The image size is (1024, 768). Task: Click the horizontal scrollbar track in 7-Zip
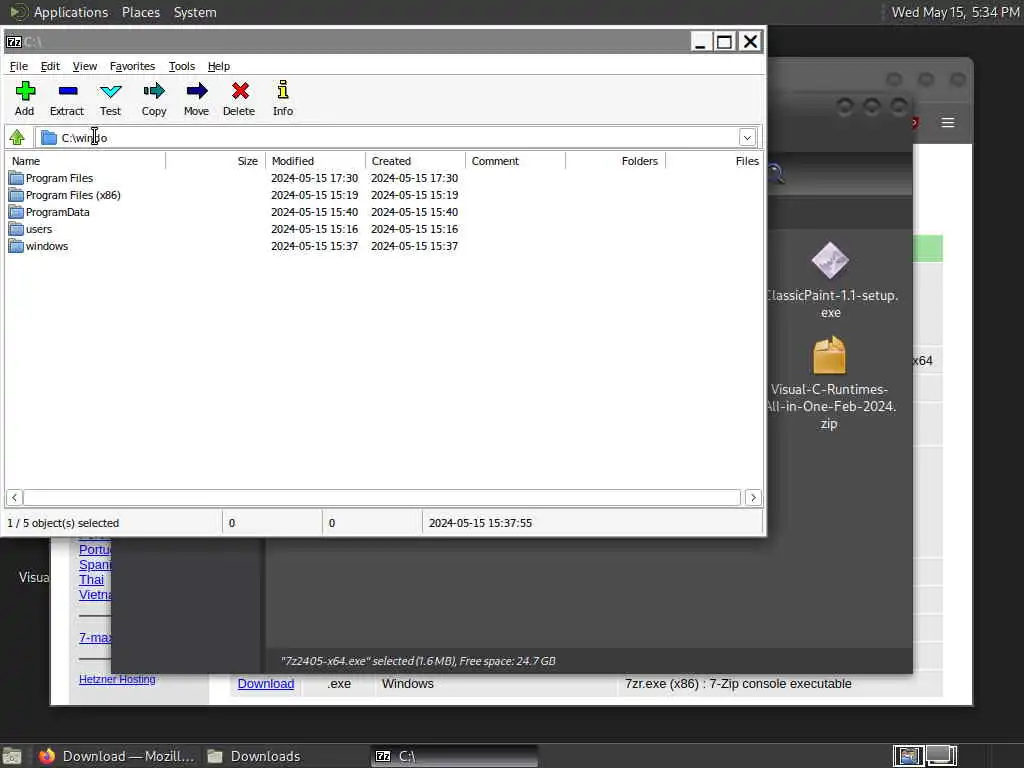[382, 498]
